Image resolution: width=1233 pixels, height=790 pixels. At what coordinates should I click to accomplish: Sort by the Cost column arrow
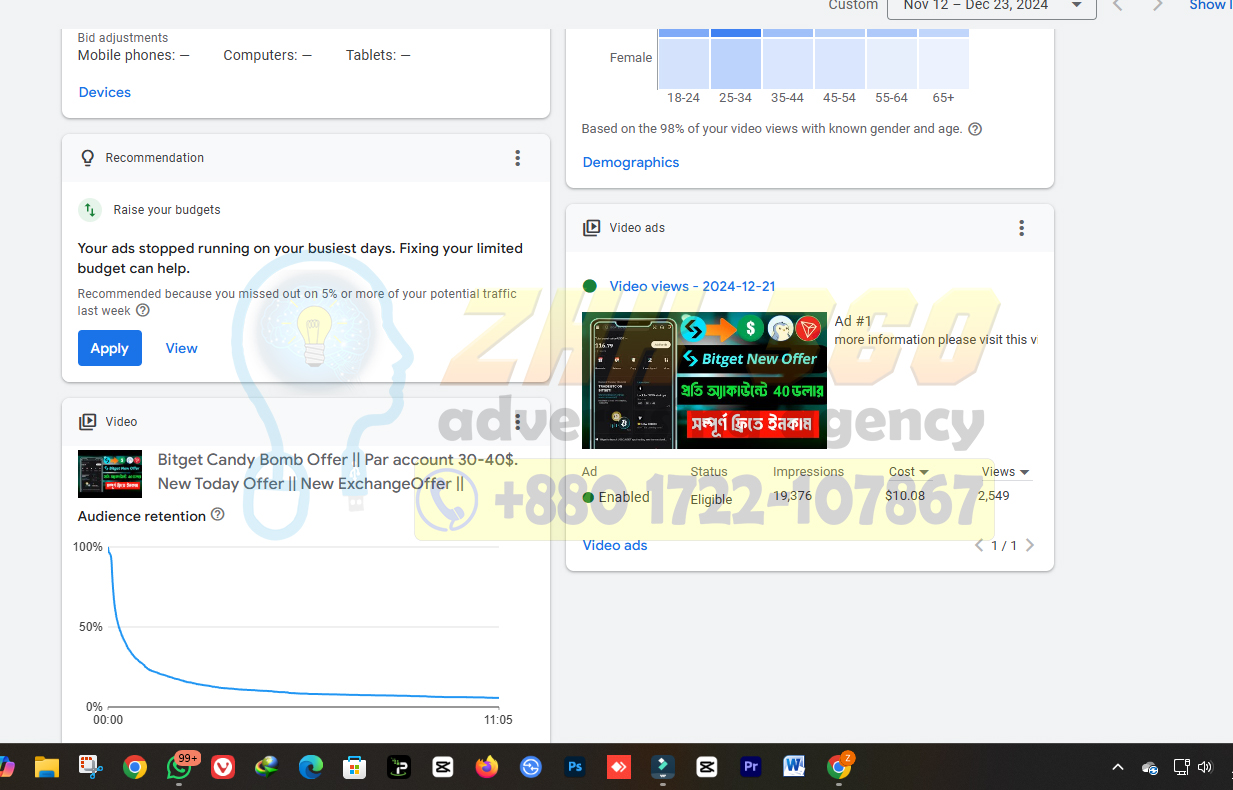point(923,472)
